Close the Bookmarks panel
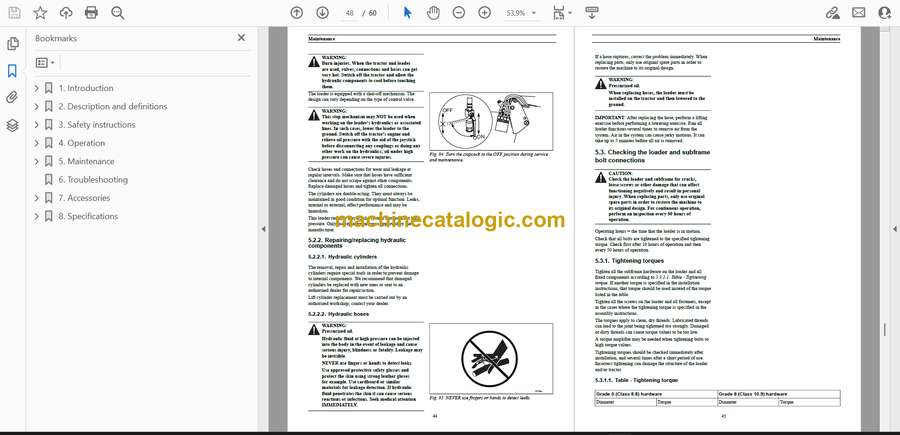Image resolution: width=900 pixels, height=435 pixels. [x=241, y=38]
